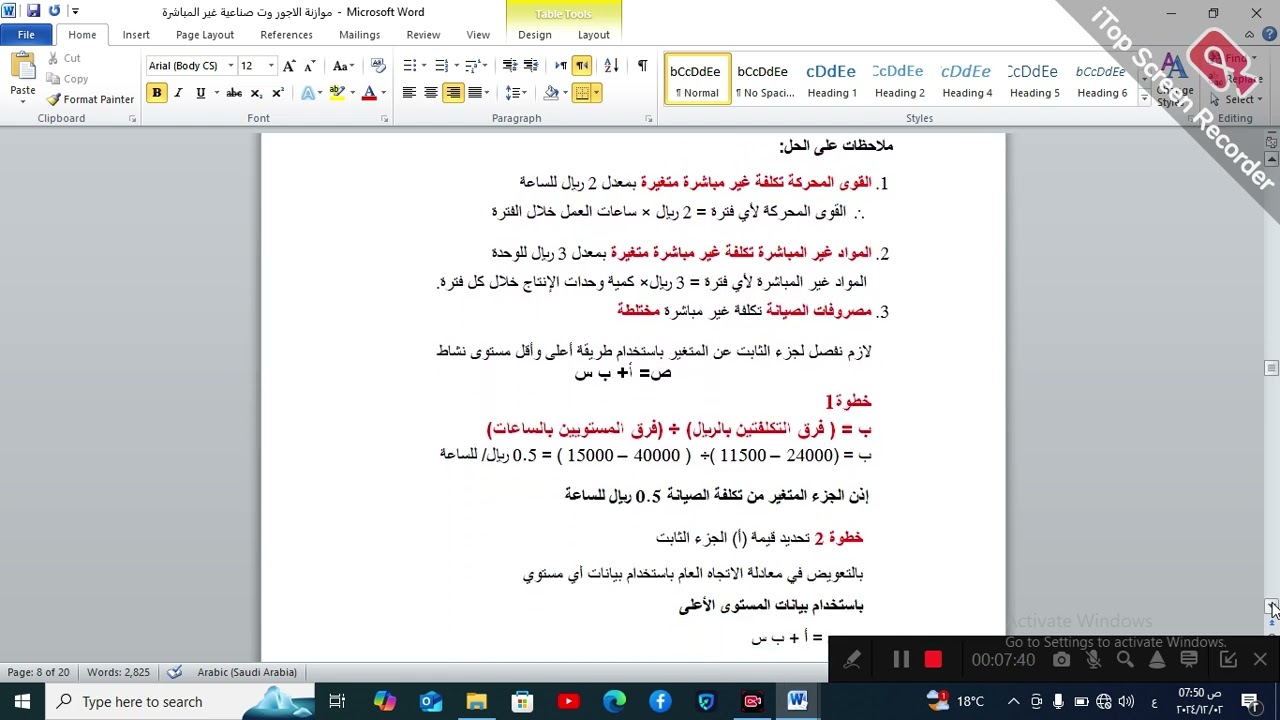Justify the paragraph text

click(x=475, y=93)
